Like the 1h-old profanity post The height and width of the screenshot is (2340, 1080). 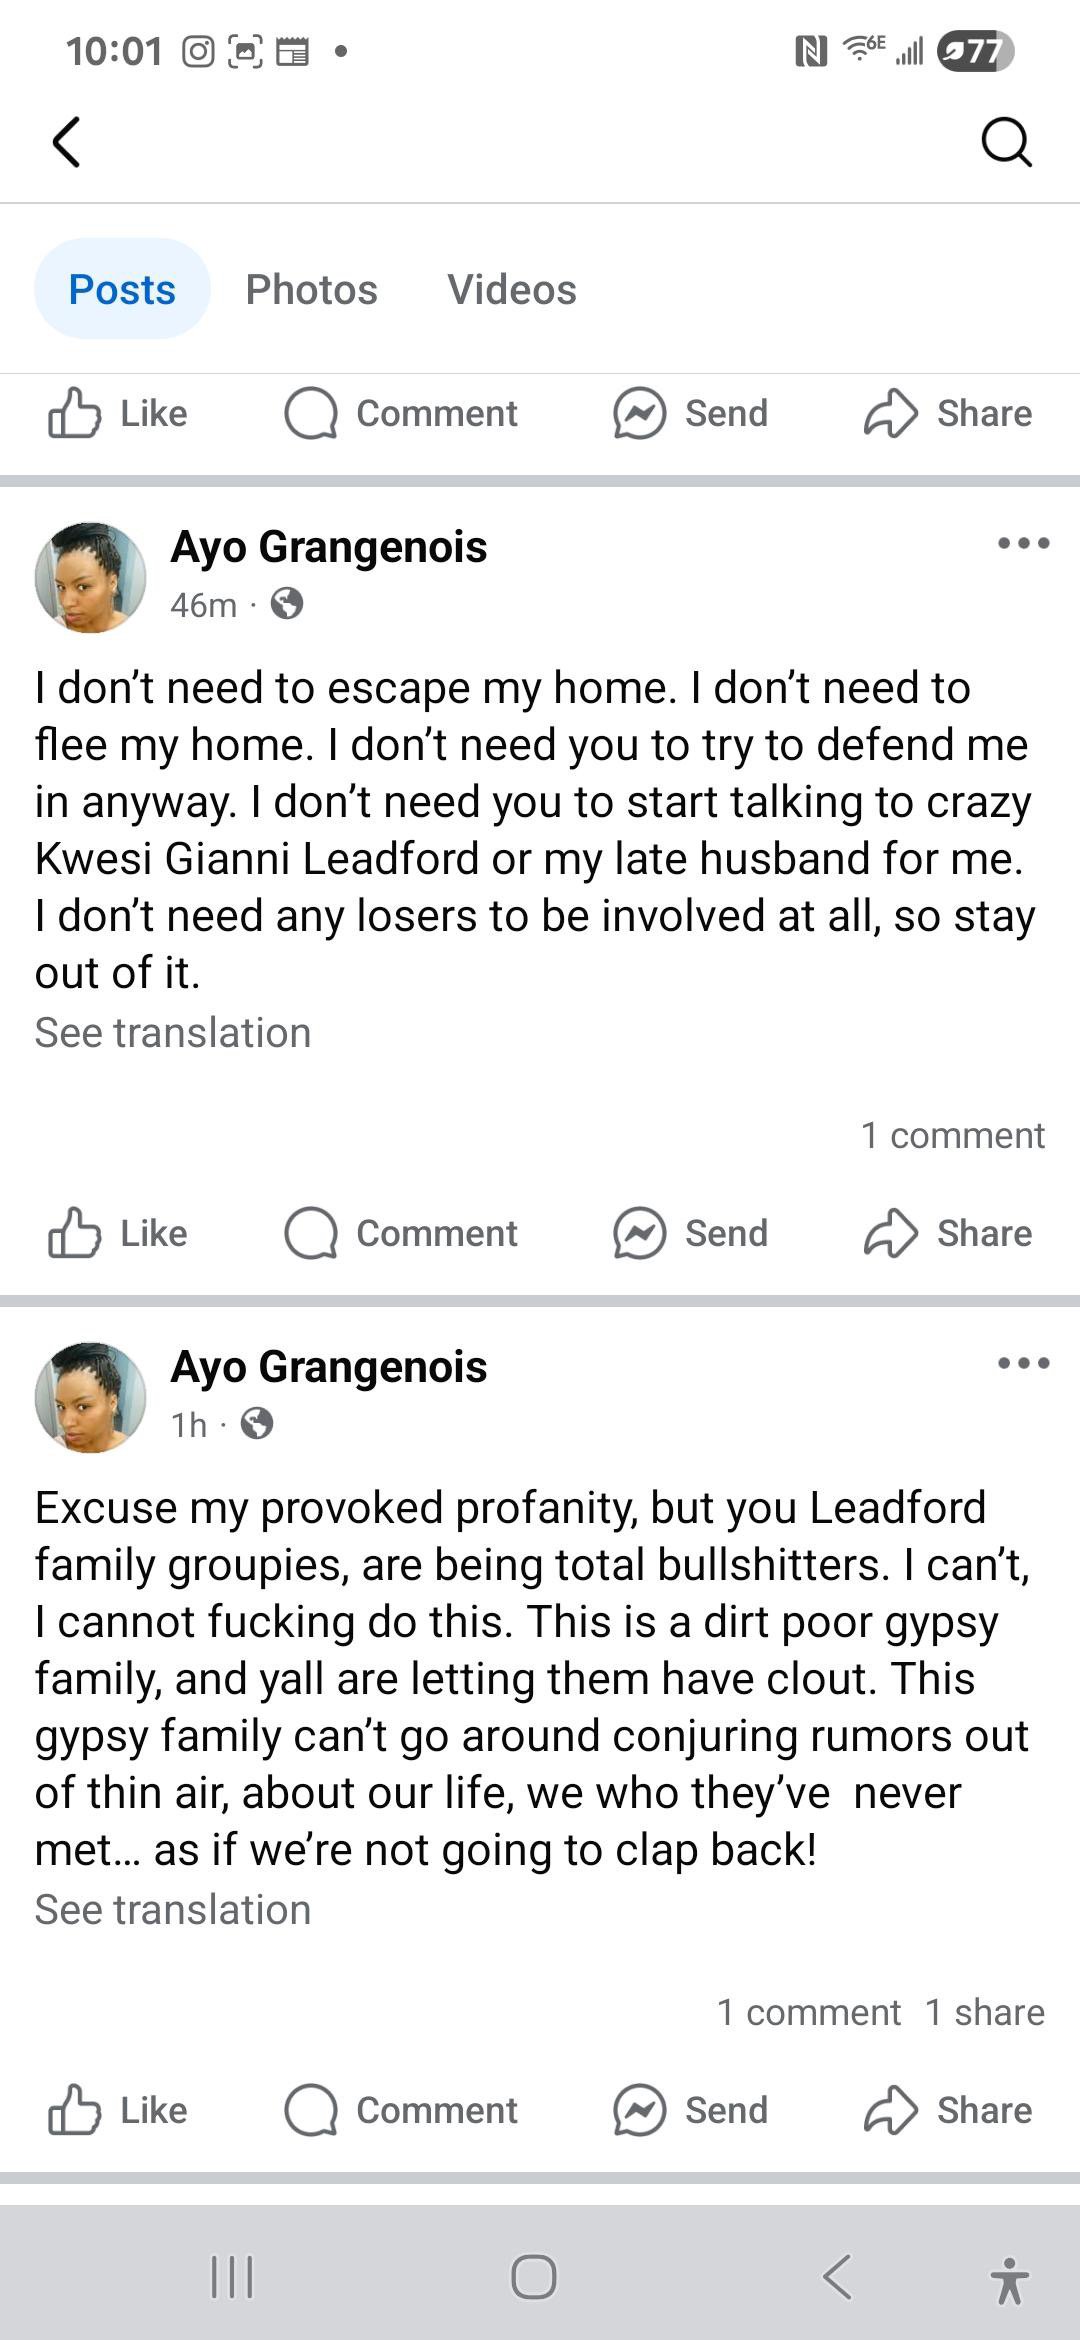point(118,2110)
